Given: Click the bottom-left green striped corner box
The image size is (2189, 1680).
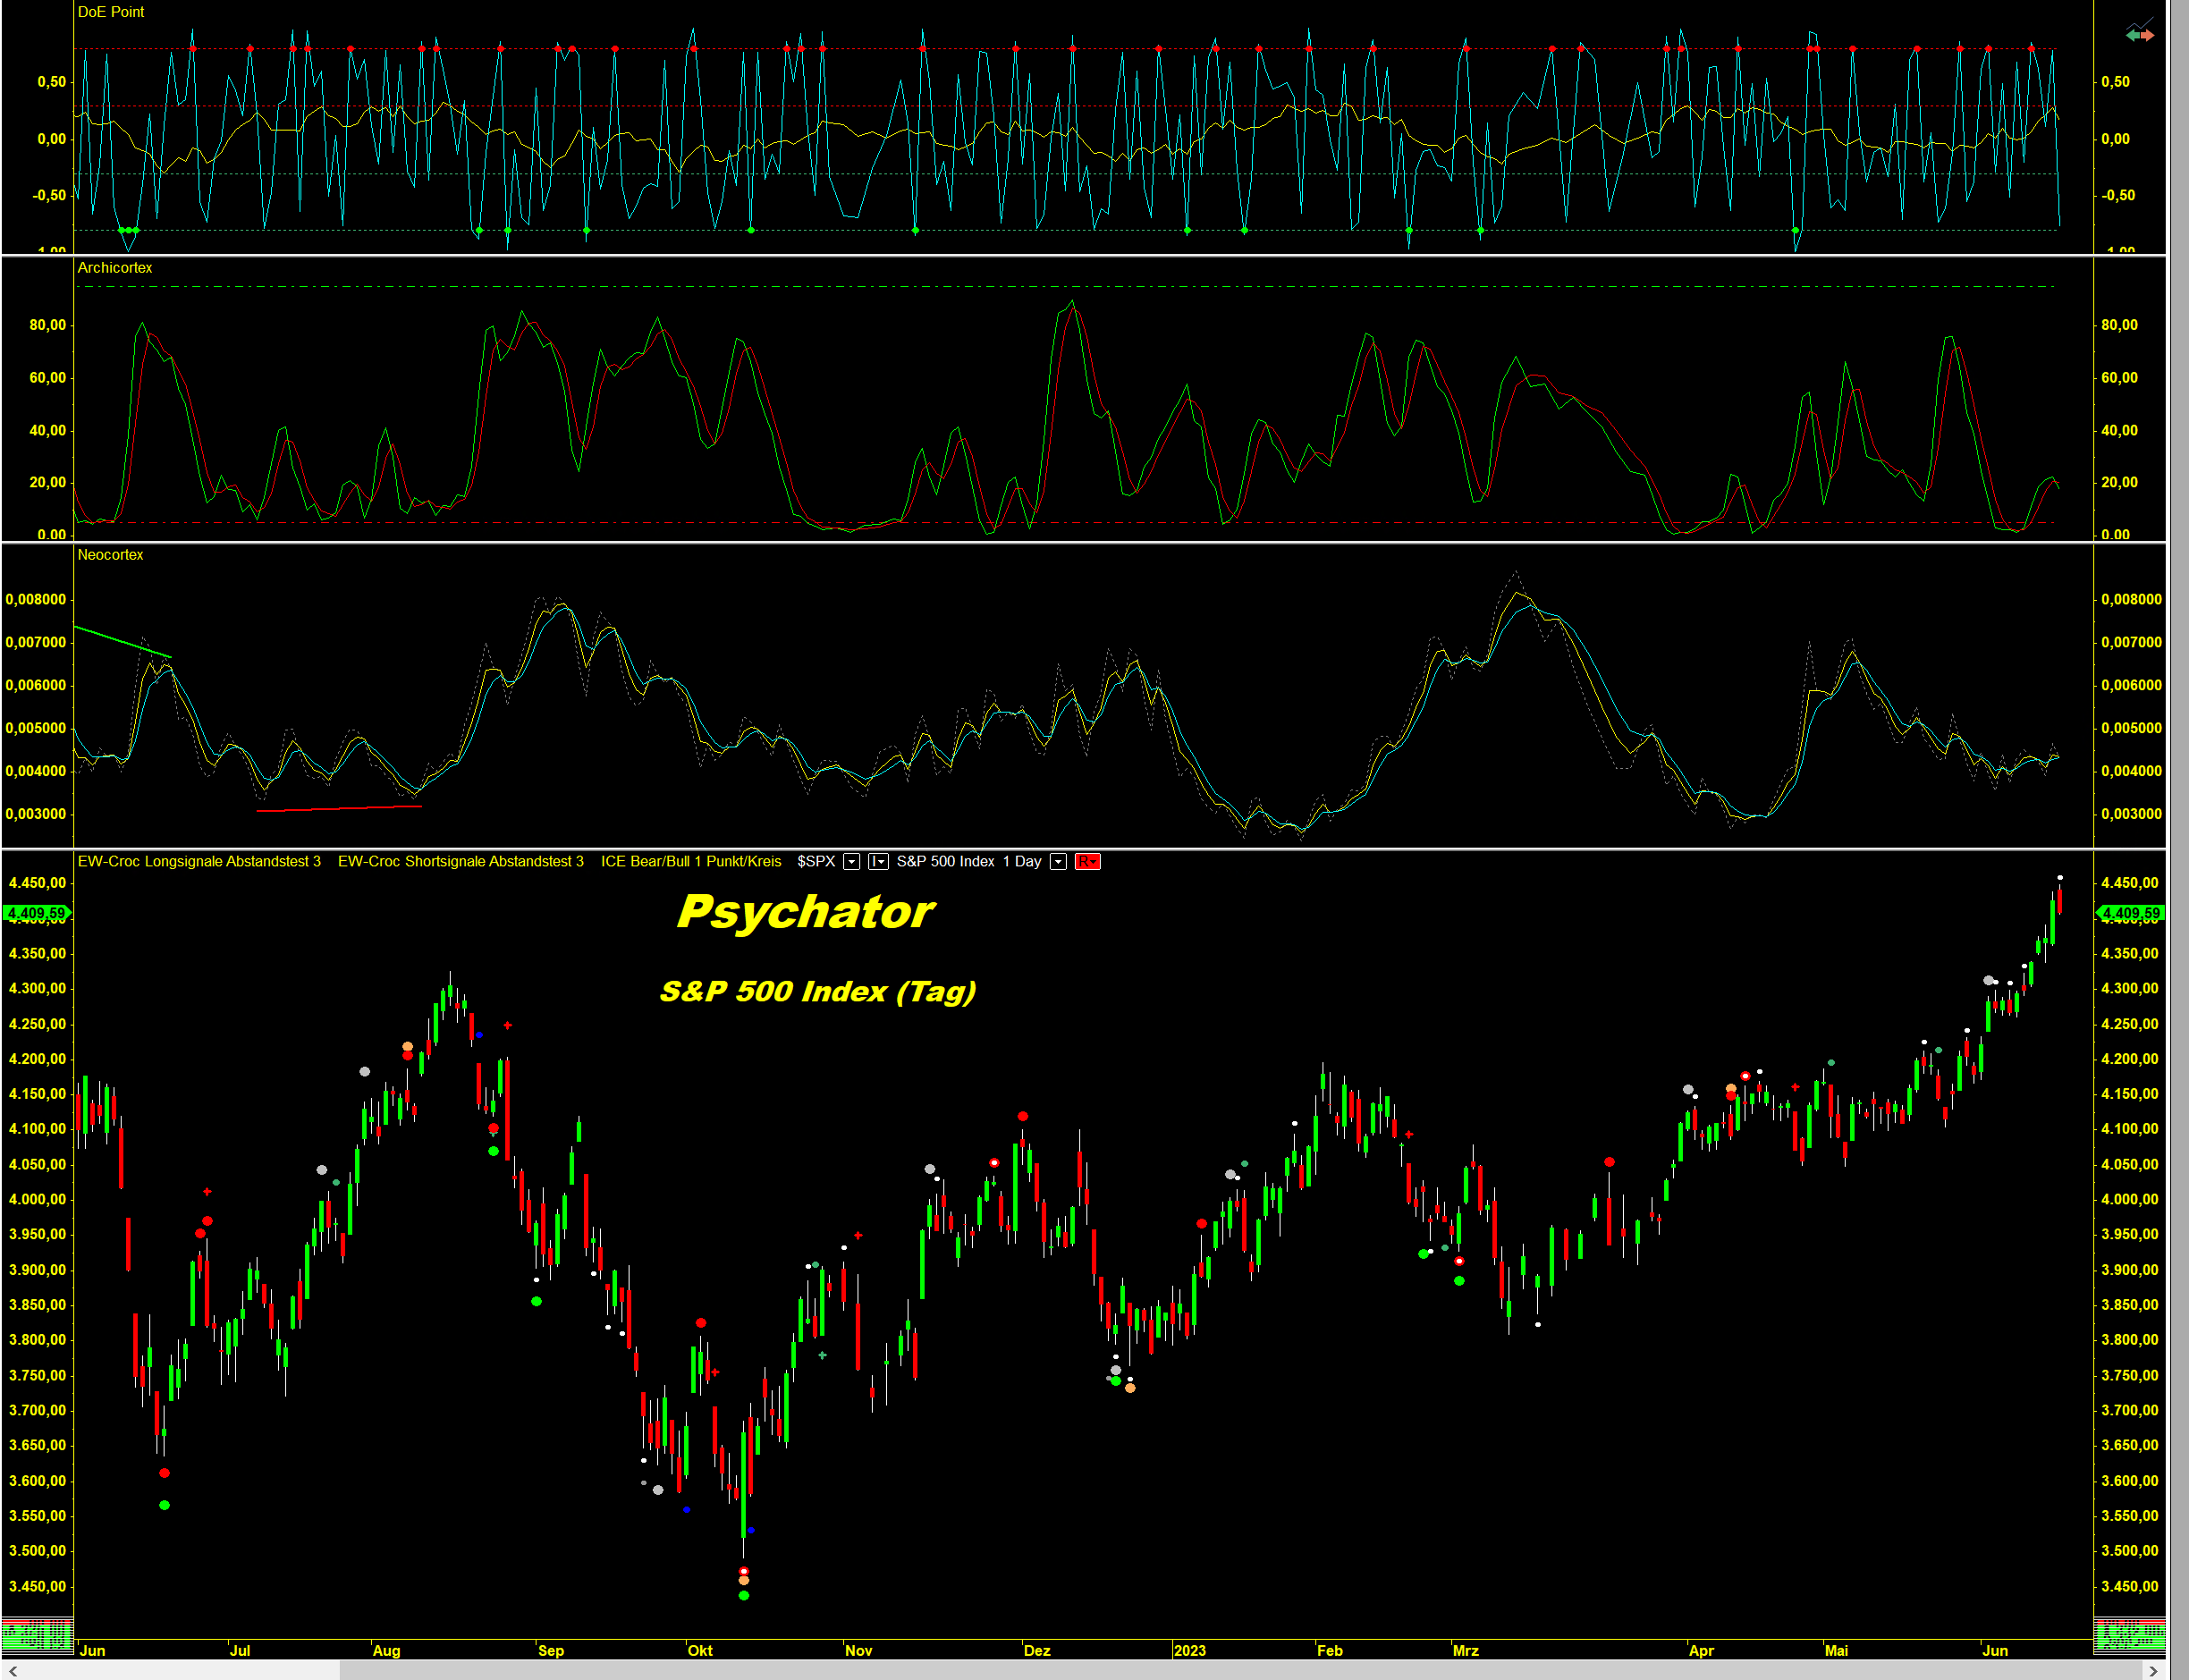Looking at the screenshot, I should point(37,1636).
